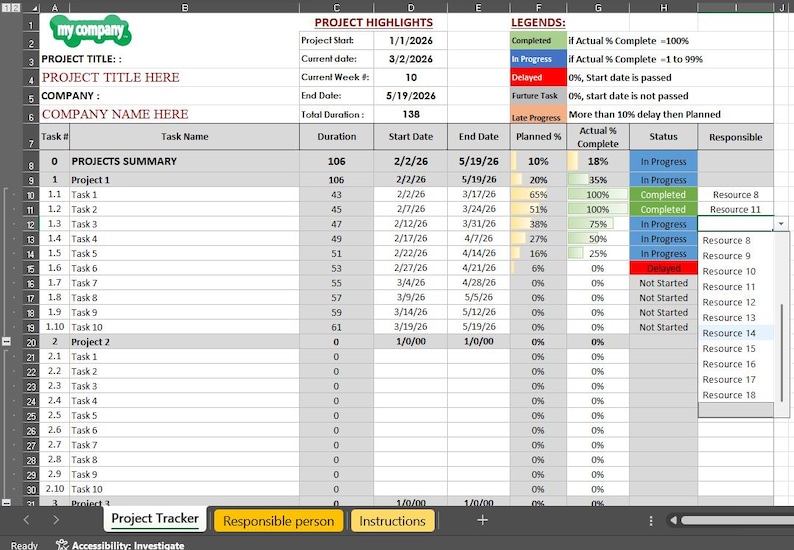Viewport: 794px width, 550px height.
Task: Choose Resource 13 from dropdown list
Action: (x=735, y=318)
